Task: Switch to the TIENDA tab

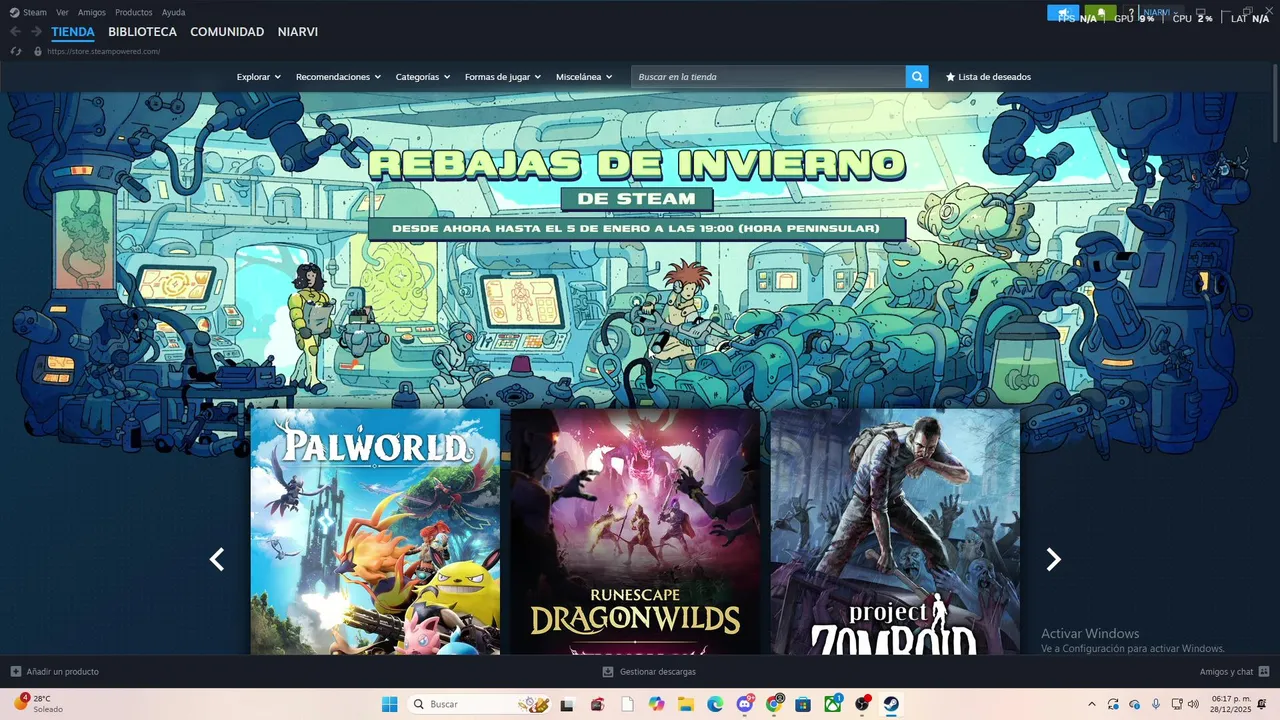Action: point(73,32)
